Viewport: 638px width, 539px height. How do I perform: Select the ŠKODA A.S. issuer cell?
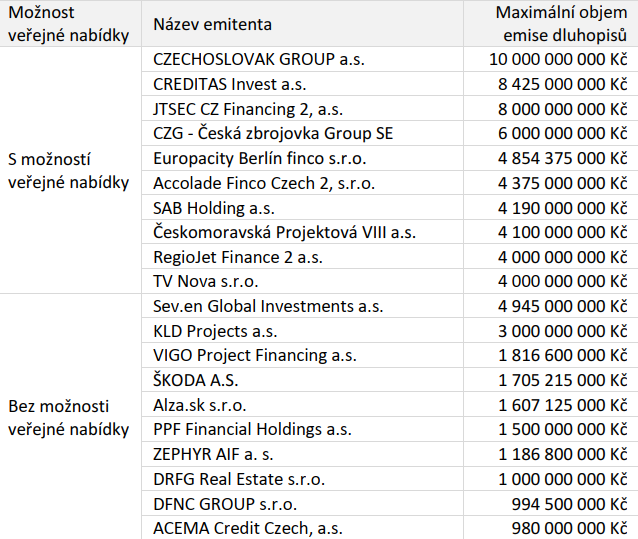(x=197, y=381)
